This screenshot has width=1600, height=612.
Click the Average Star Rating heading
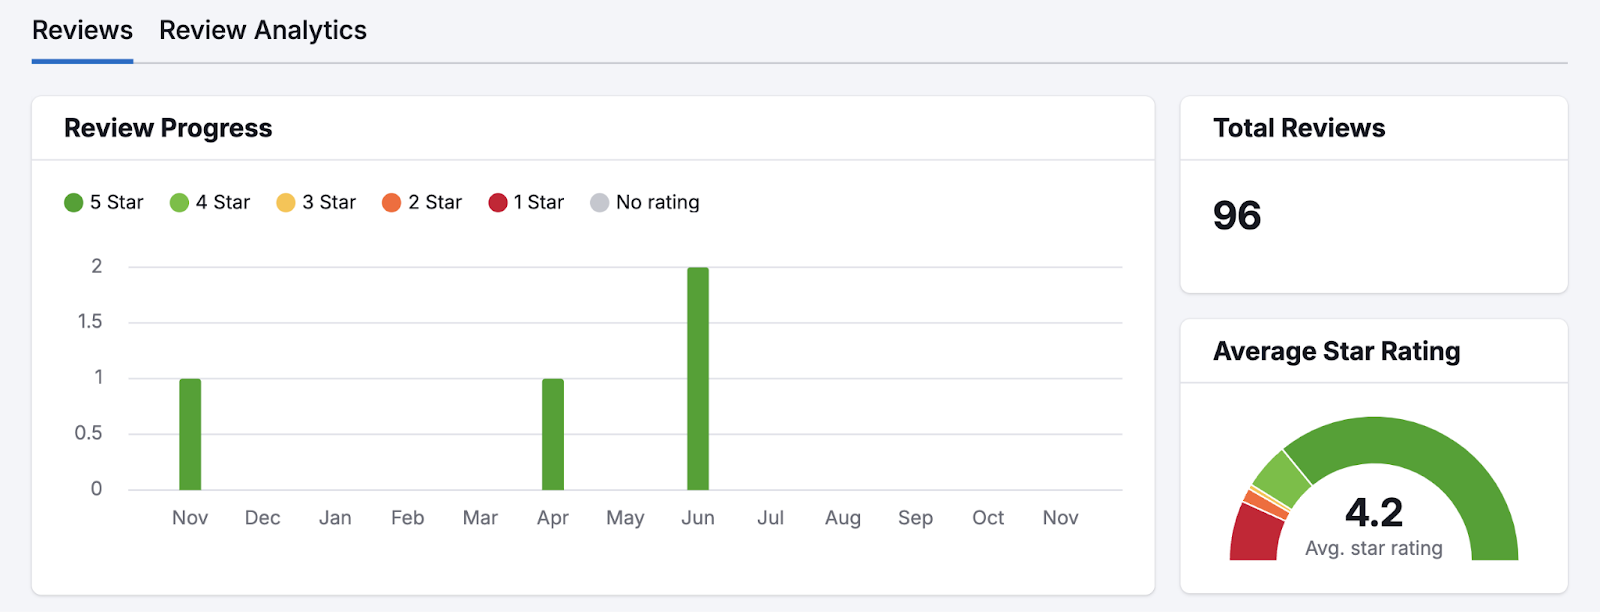pyautogui.click(x=1336, y=351)
